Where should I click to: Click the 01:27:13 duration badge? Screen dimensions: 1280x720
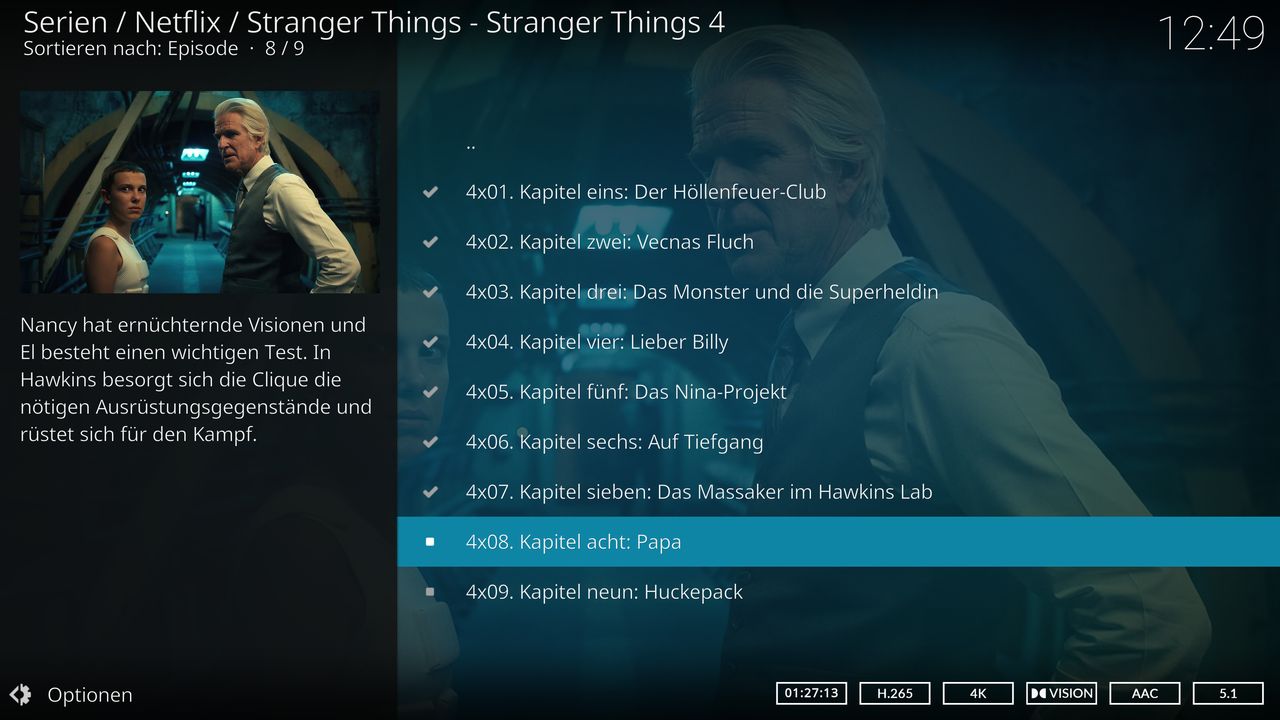click(812, 693)
